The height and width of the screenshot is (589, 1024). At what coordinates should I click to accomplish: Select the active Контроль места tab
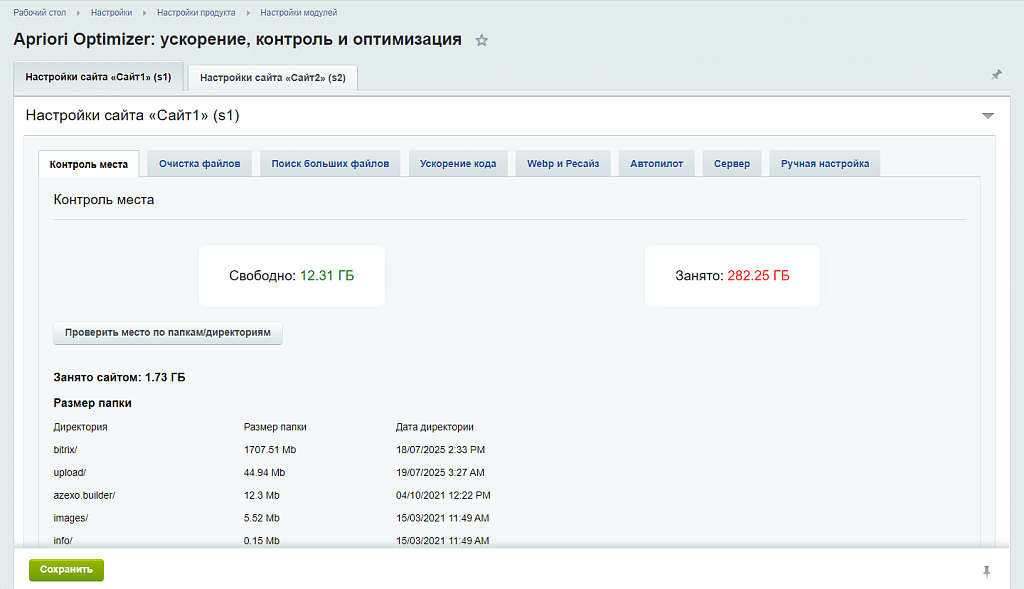click(x=89, y=163)
